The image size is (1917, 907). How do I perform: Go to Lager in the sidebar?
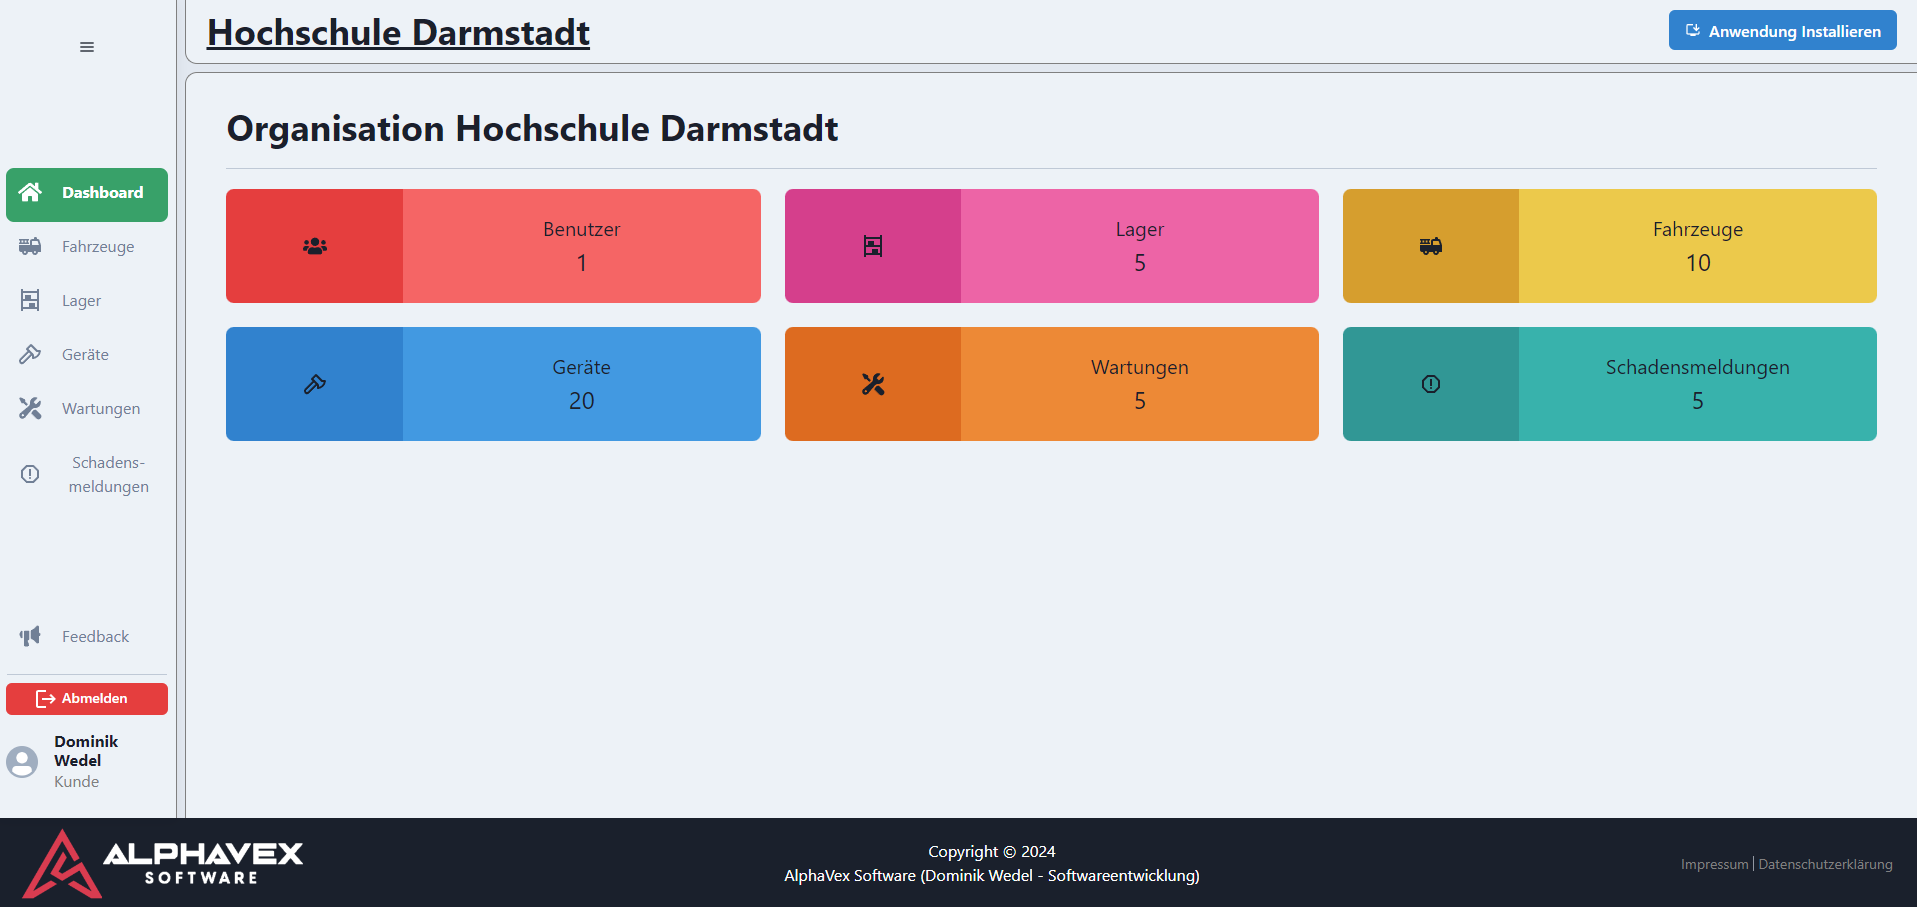[x=87, y=300]
